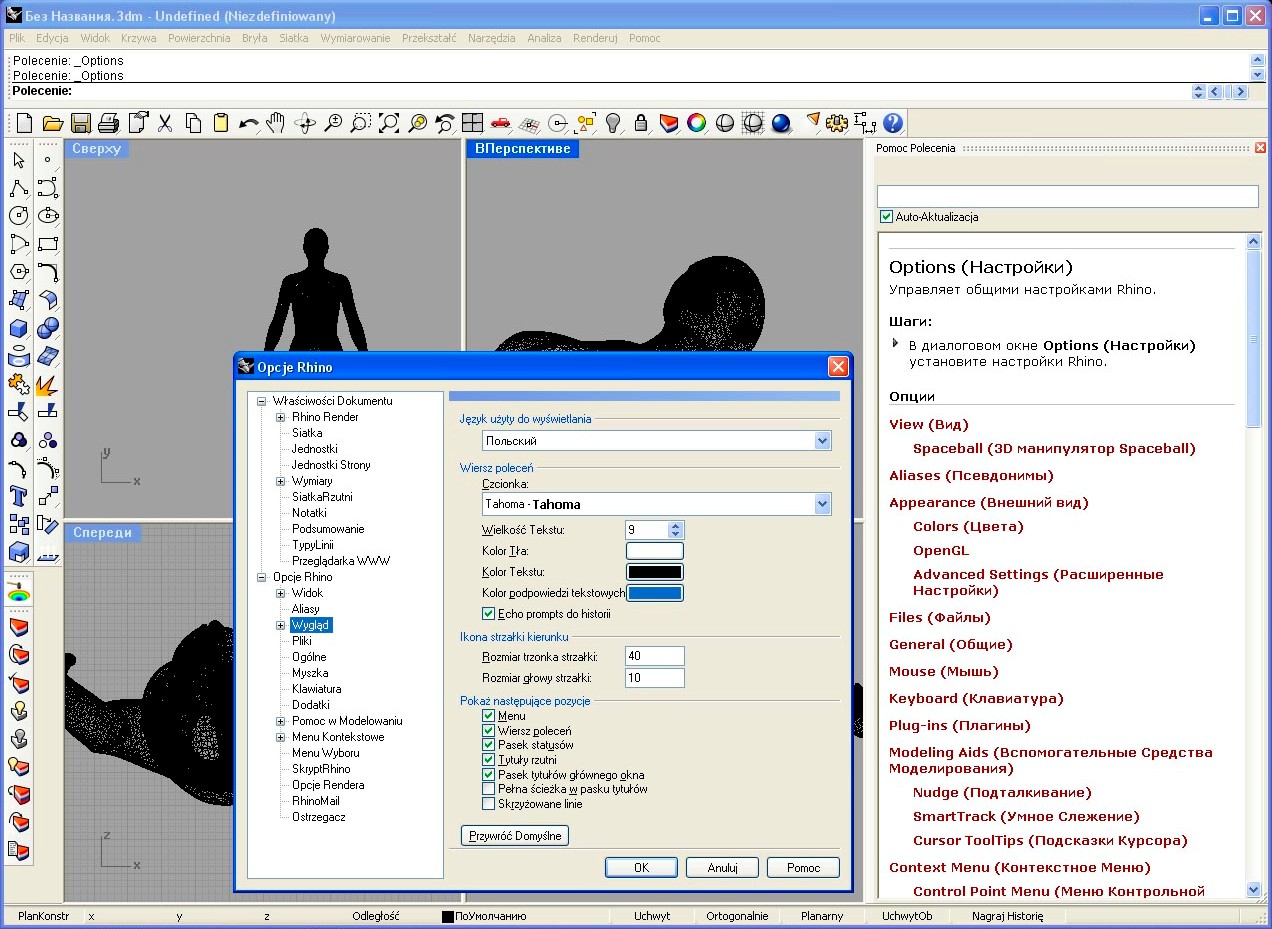Screen dimensions: 1272x929
Task: Open the Powierzchnia menu
Action: click(x=199, y=38)
